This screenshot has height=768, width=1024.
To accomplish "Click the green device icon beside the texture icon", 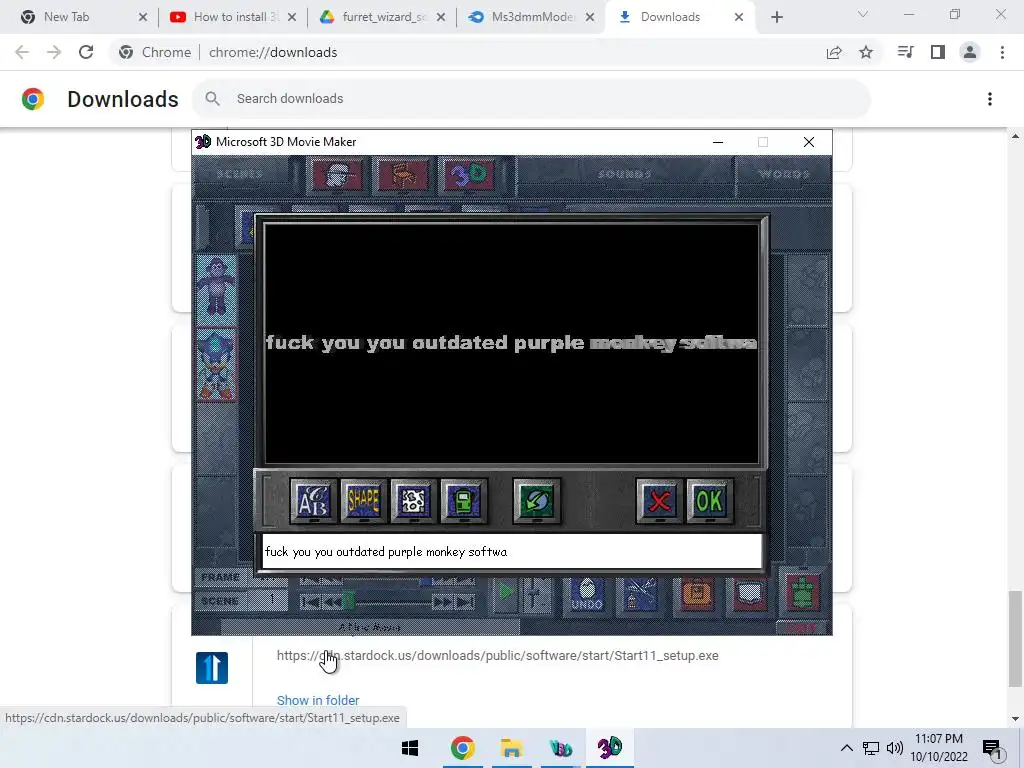I will tap(463, 501).
